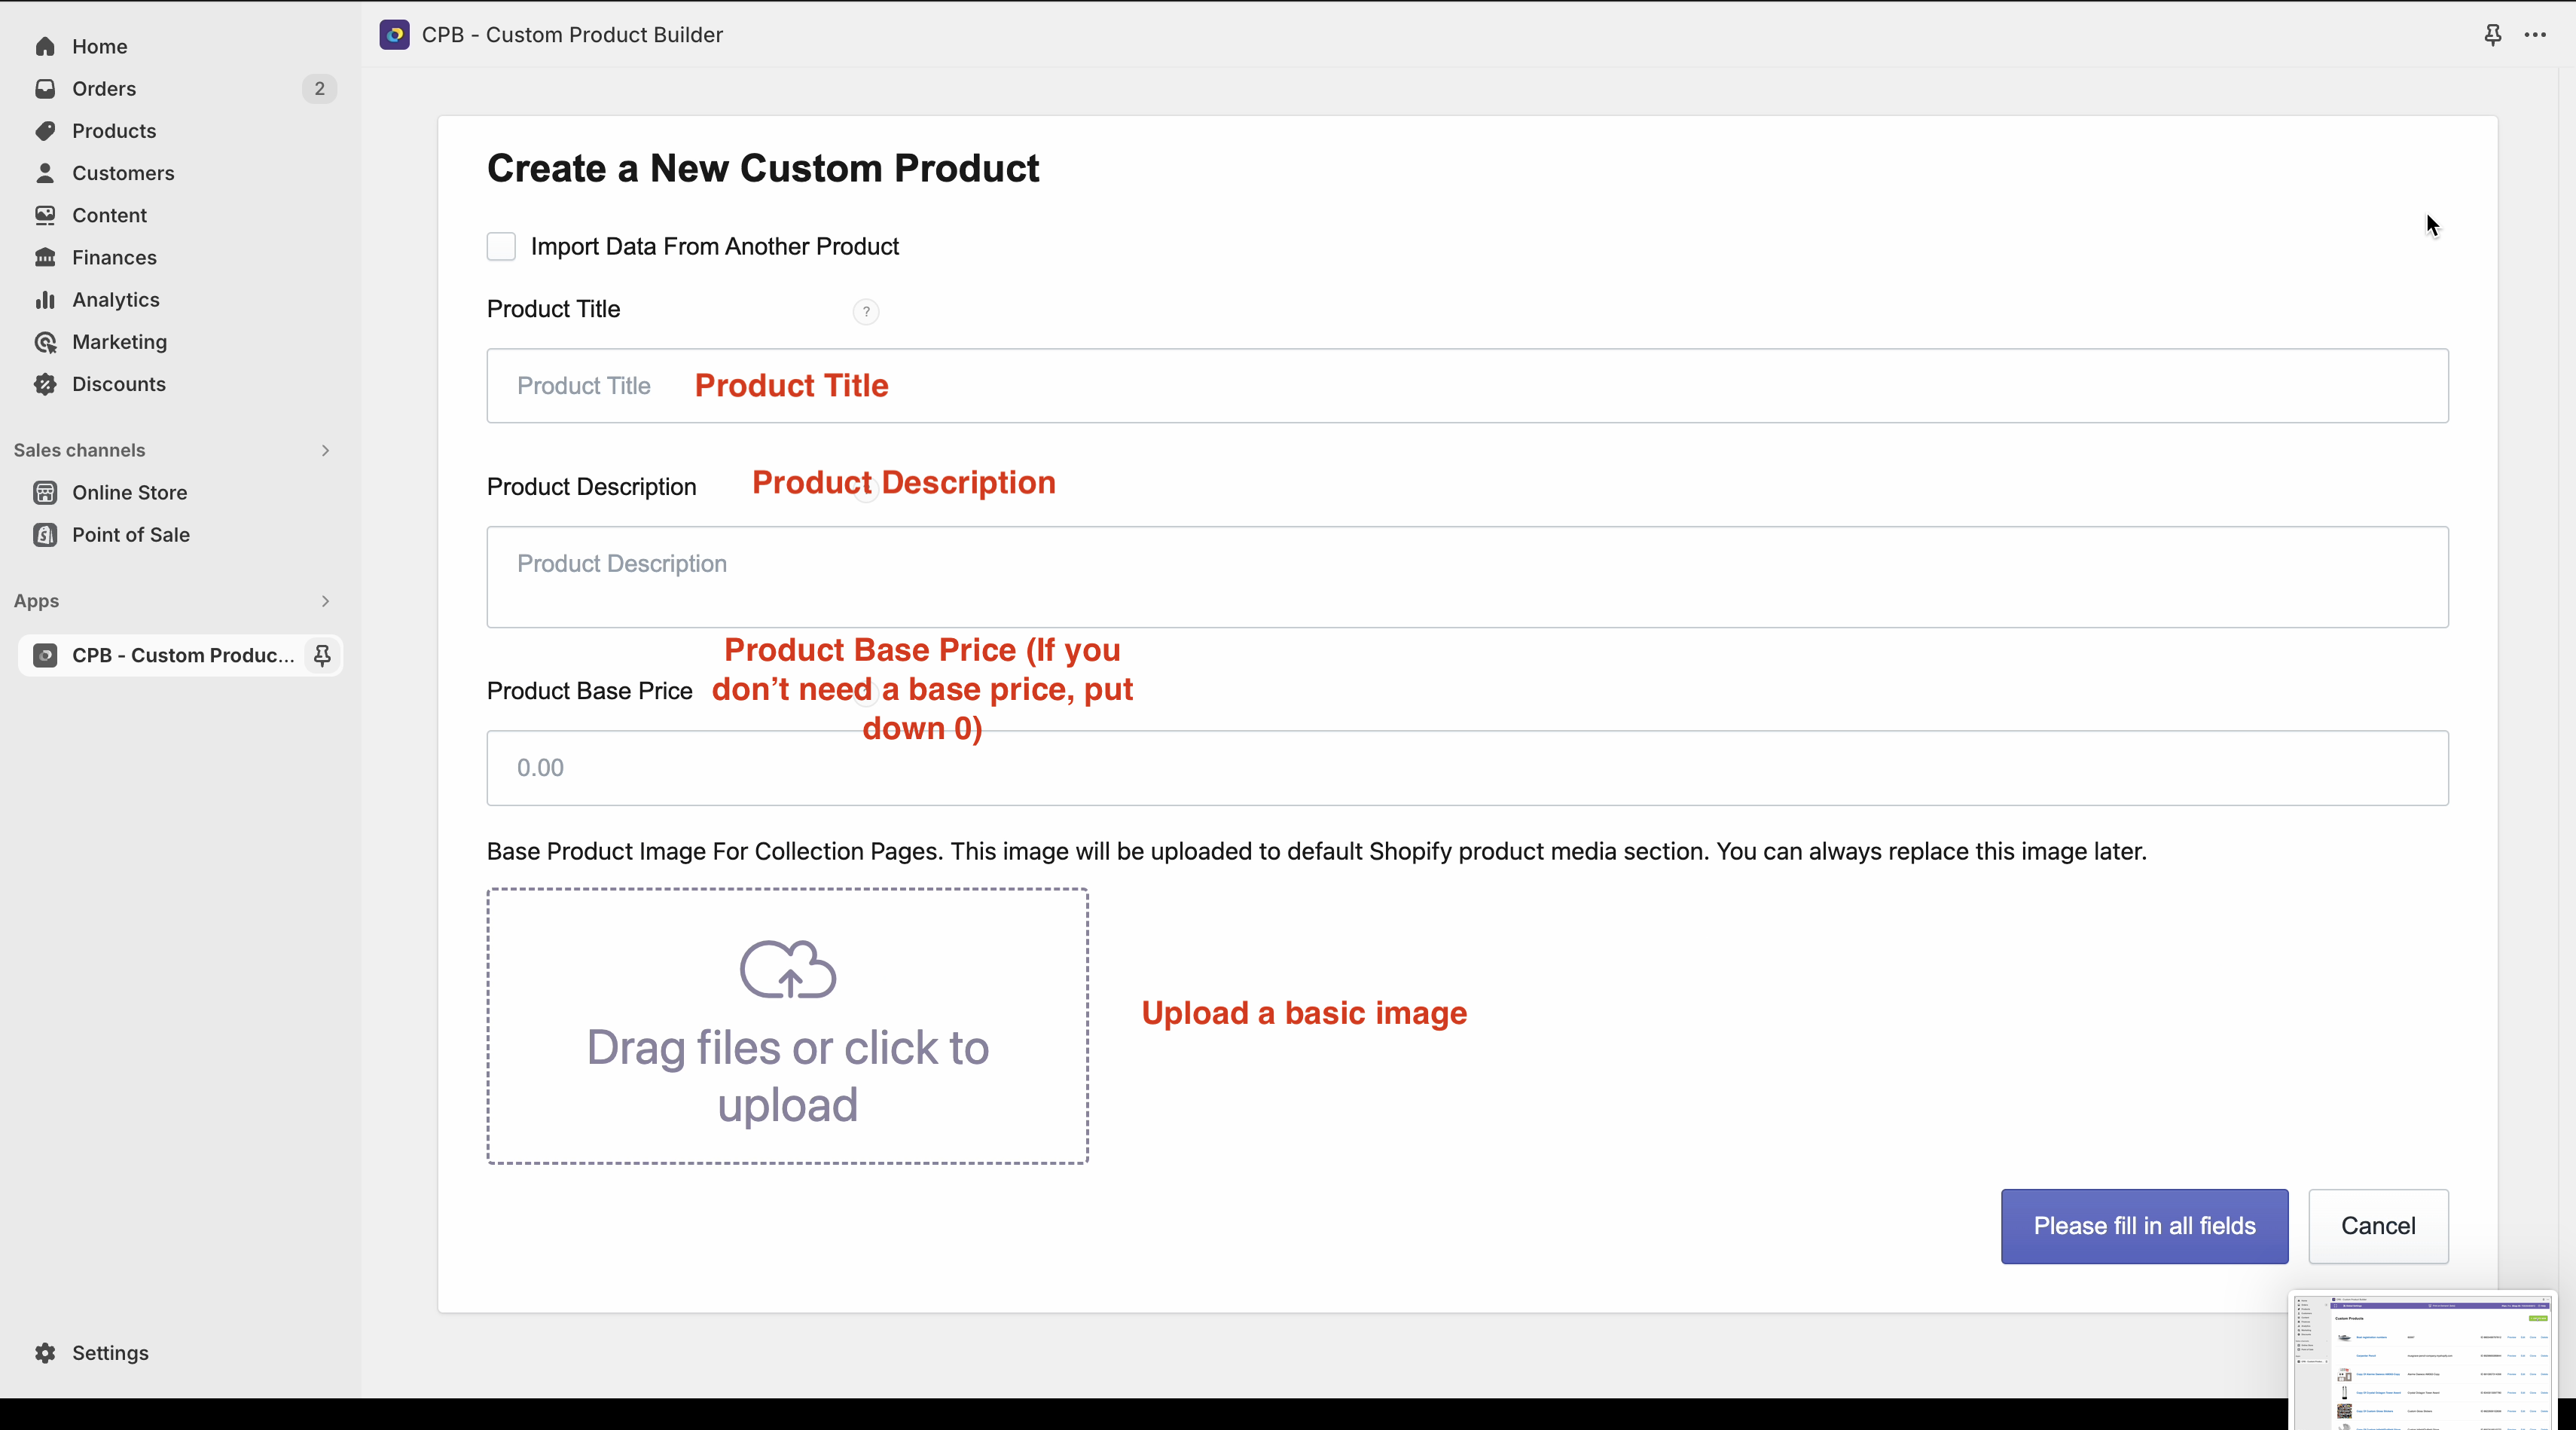Enable Import Data From Another Product checkbox
Viewport: 2576px width, 1430px height.
pos(501,247)
